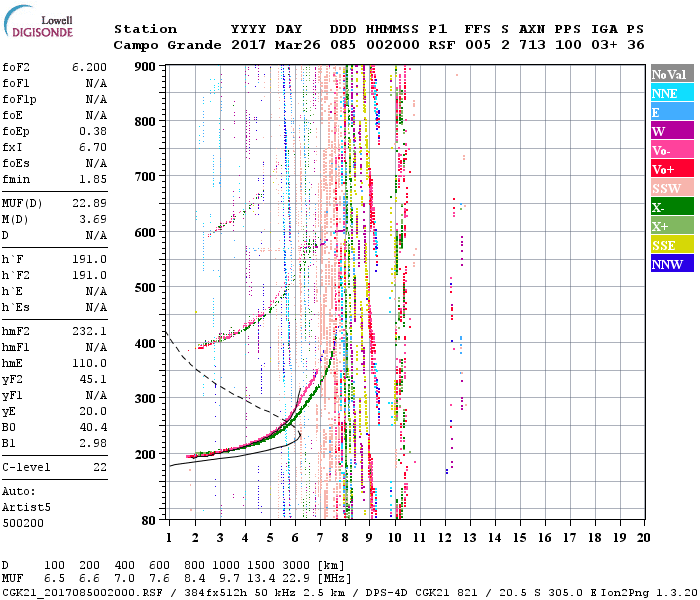Viewport: 700px width, 600px height.
Task: Click the CGK21_2017085002000.RSF file name
Action: tap(82, 593)
